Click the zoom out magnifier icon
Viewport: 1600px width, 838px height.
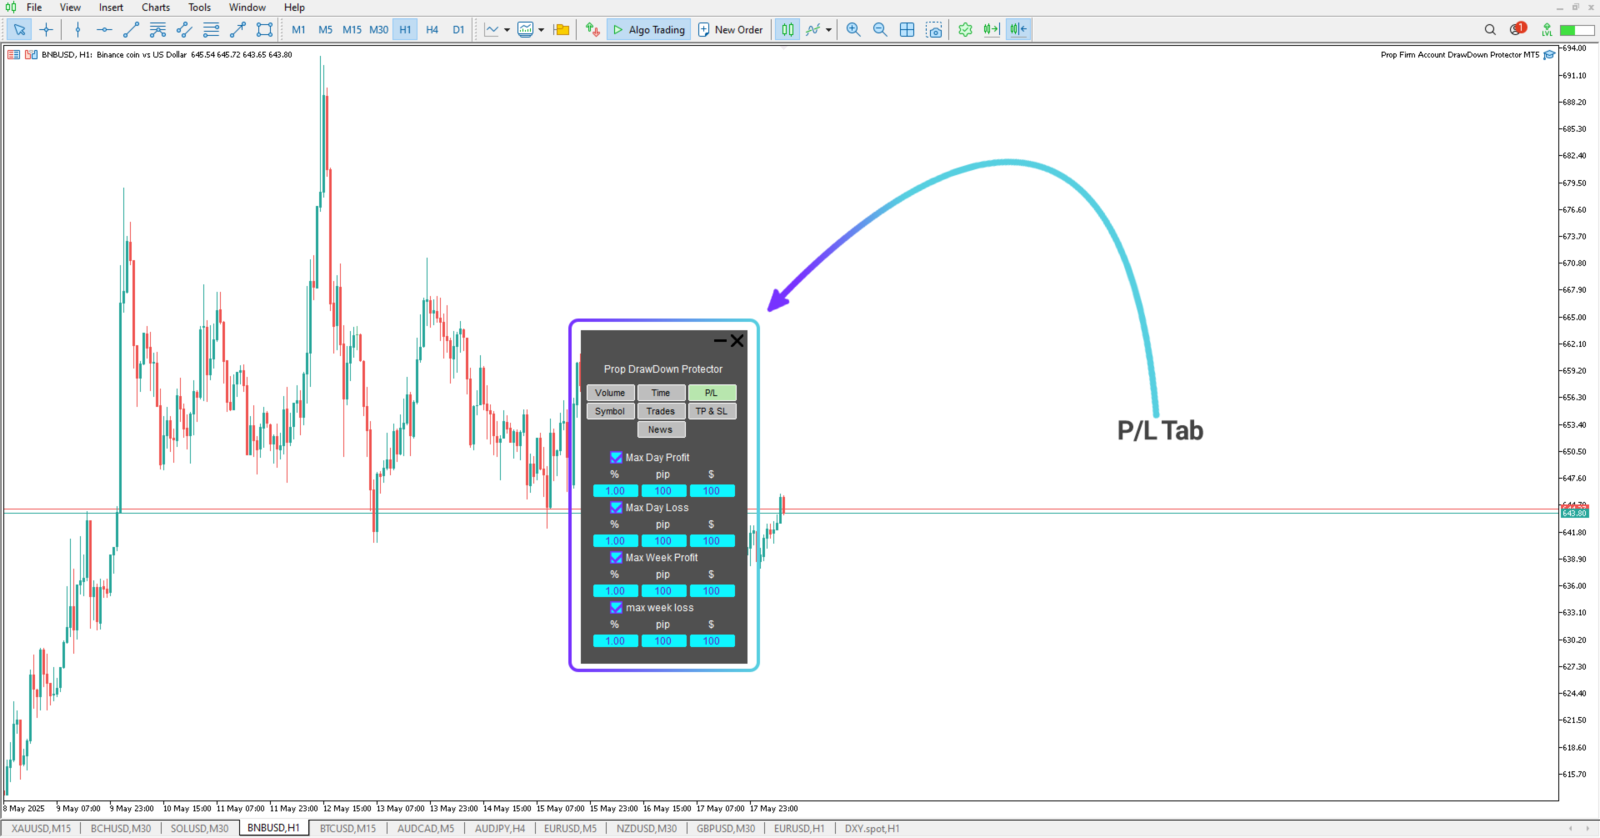pyautogui.click(x=880, y=30)
